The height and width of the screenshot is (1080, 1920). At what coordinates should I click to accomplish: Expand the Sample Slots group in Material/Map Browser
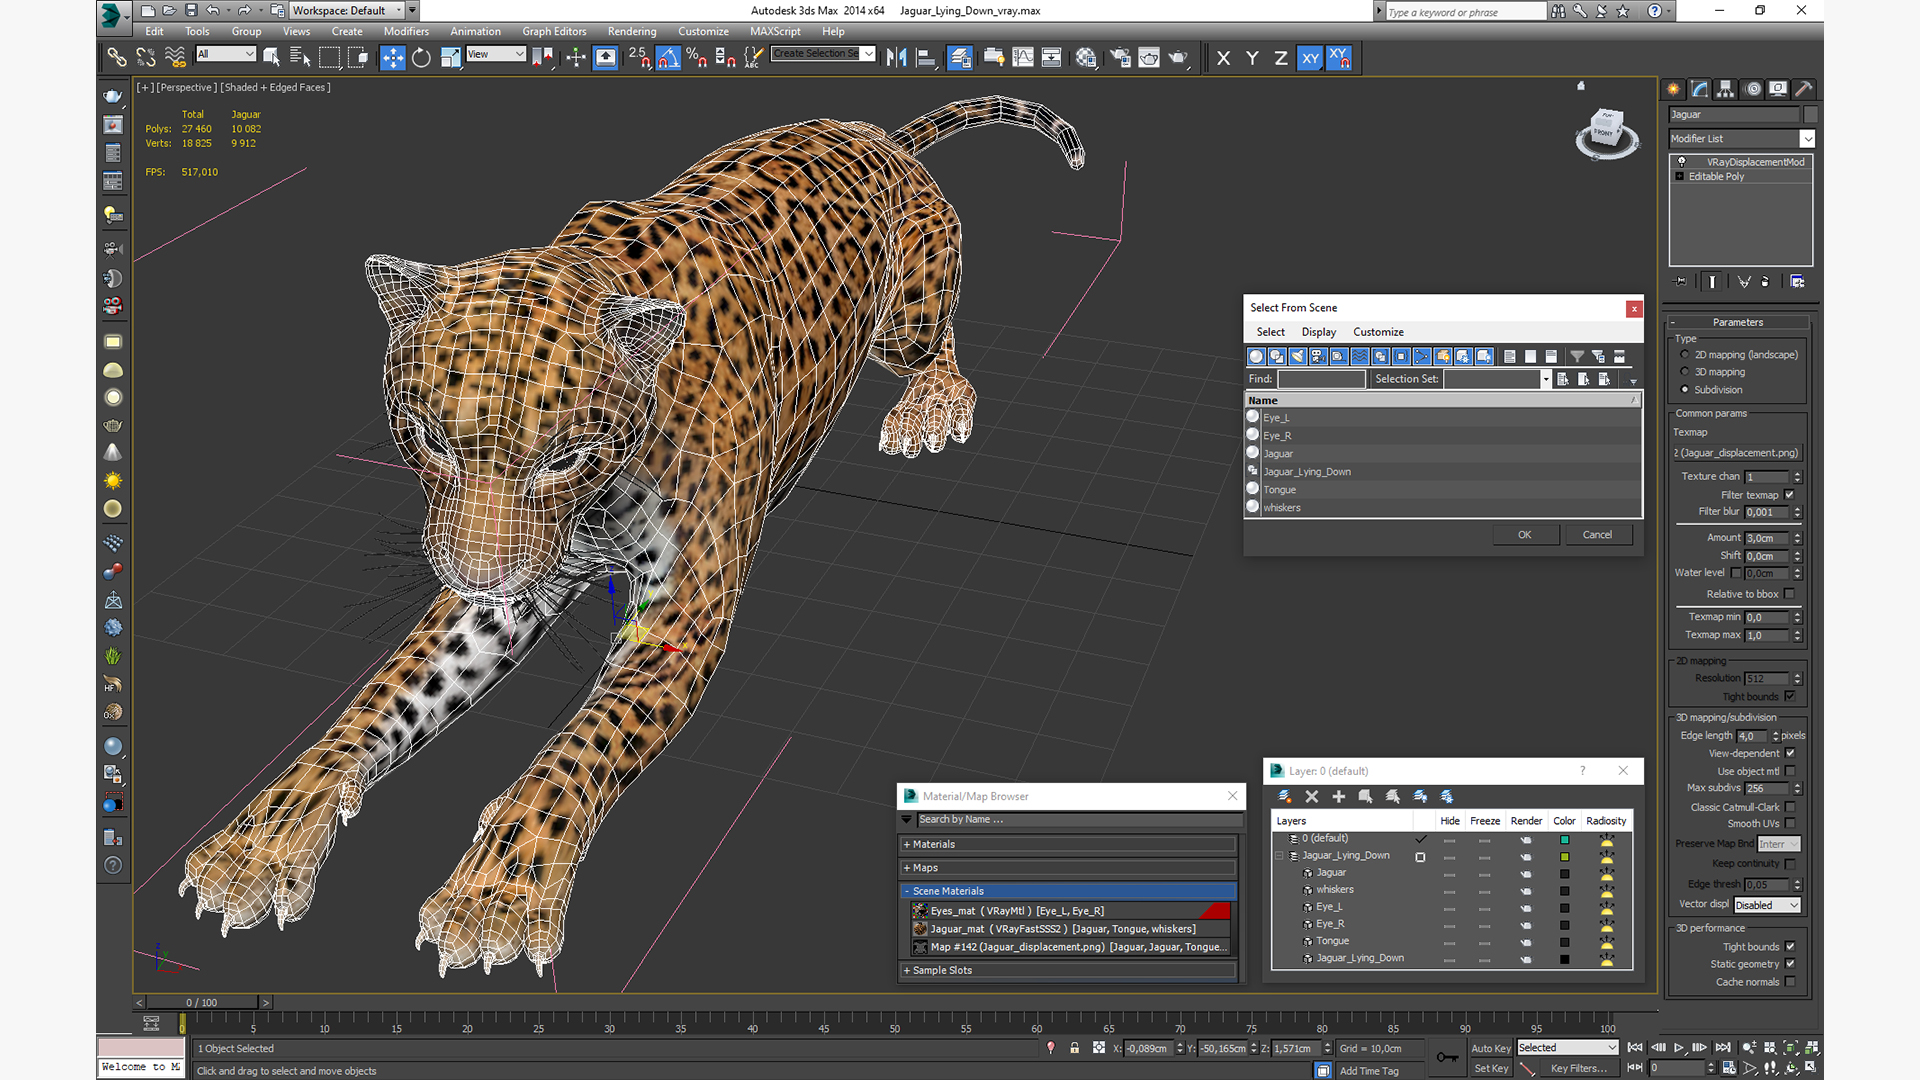tap(1070, 971)
